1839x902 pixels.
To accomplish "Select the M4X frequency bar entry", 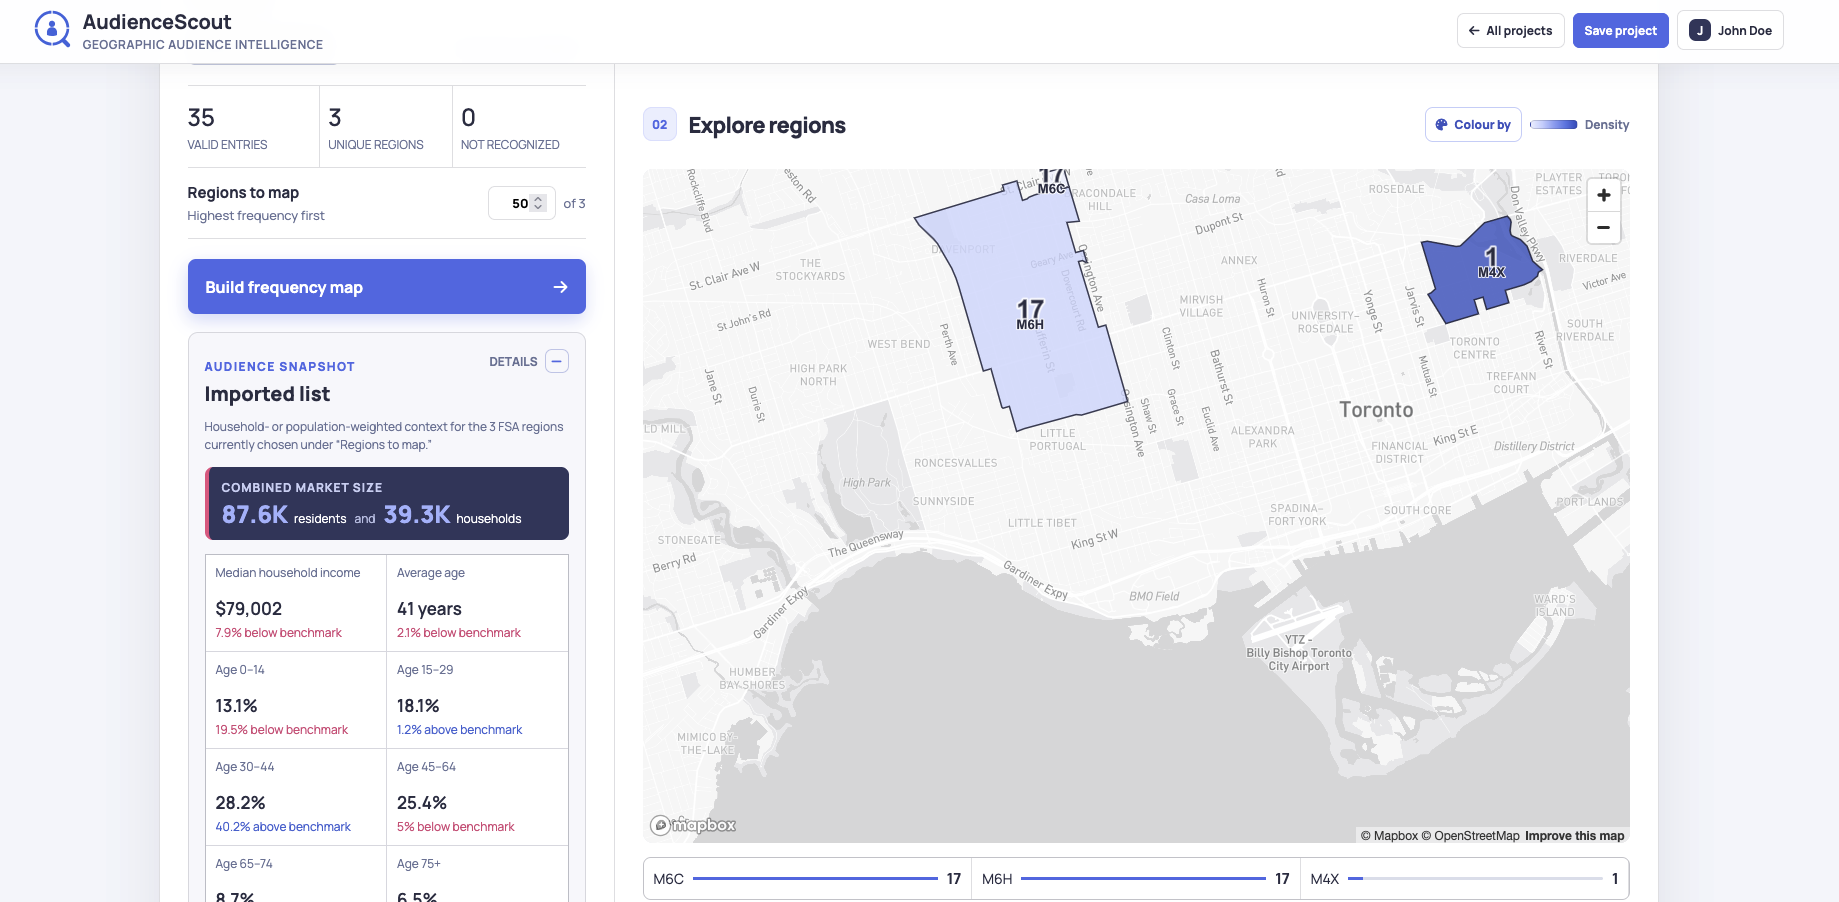I will click(1464, 879).
